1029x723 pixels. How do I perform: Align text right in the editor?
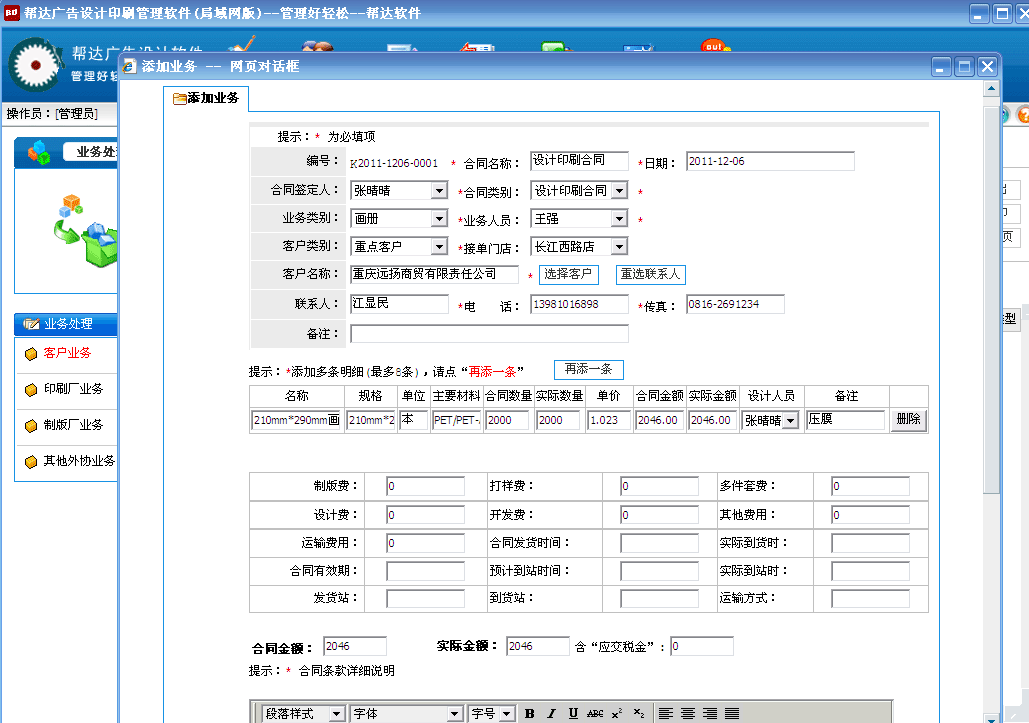[x=709, y=714]
